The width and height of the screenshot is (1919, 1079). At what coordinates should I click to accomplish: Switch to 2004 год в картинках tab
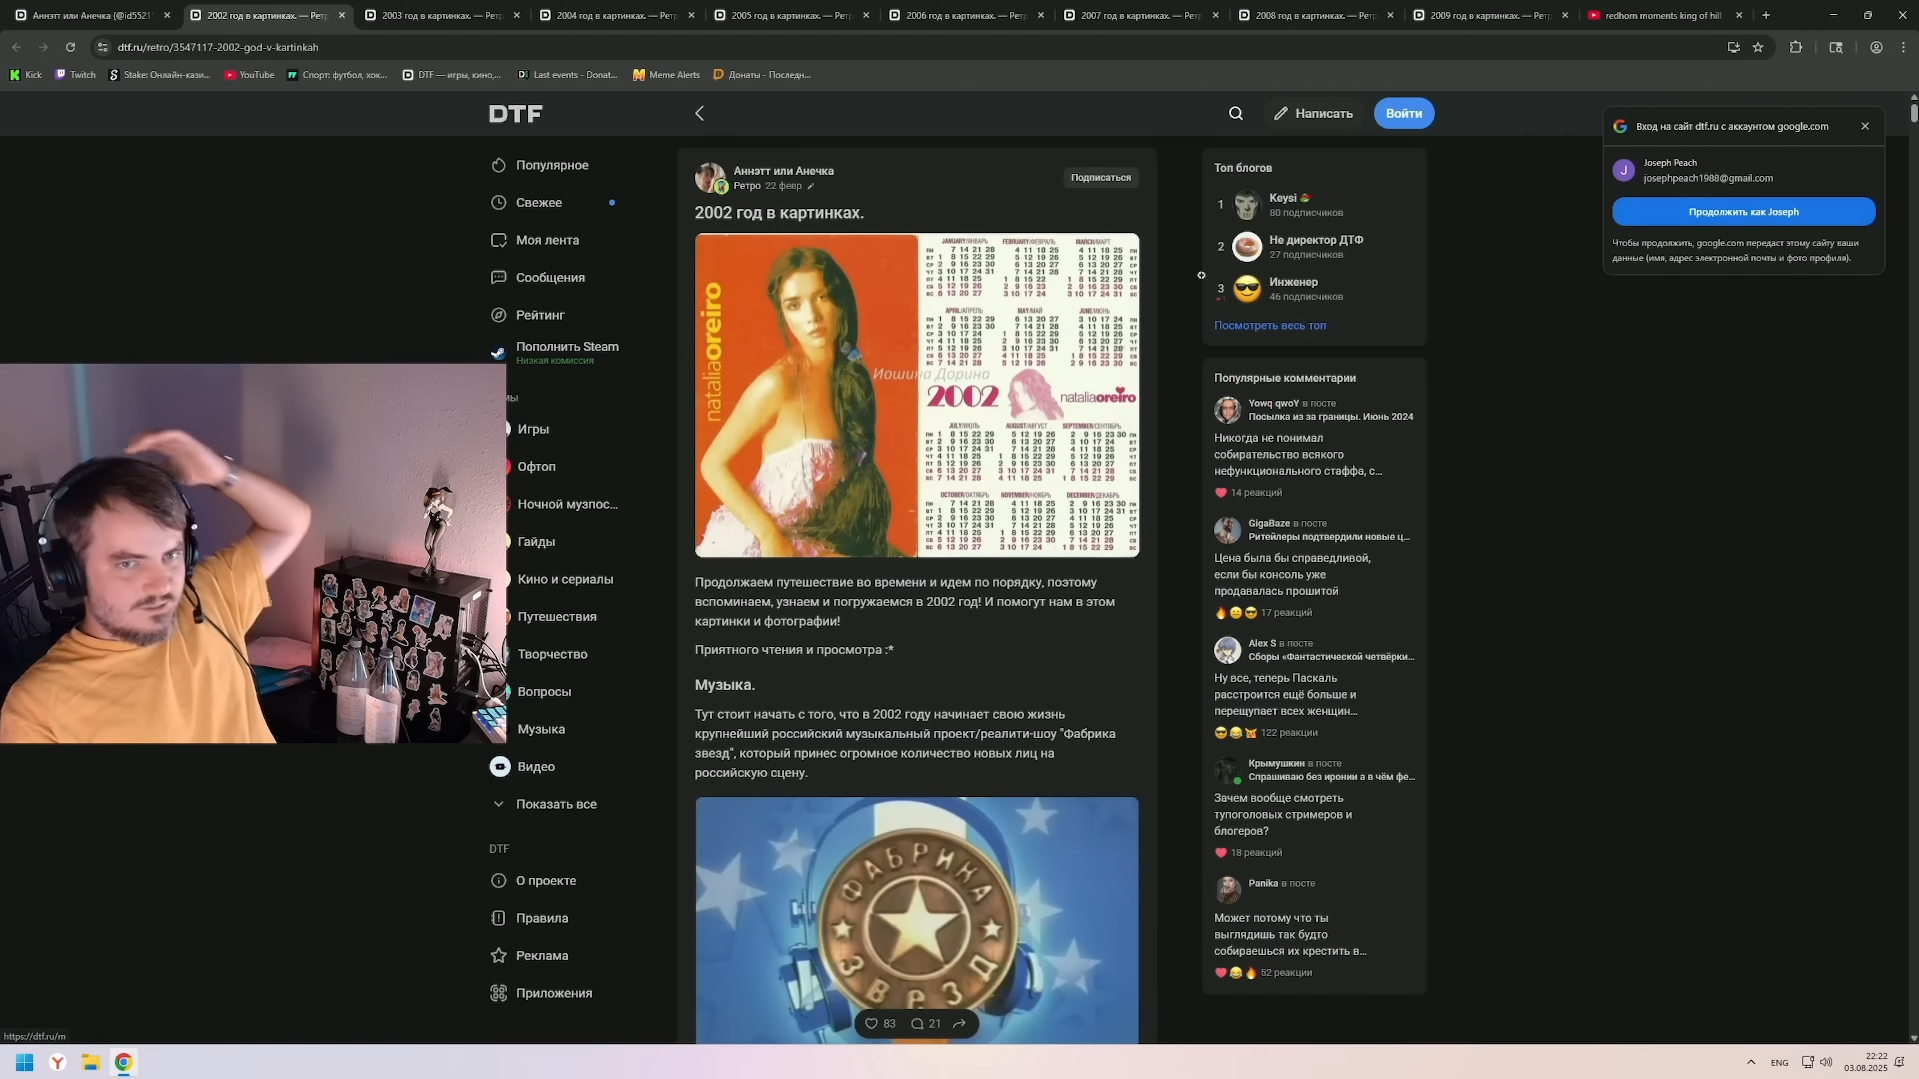point(615,16)
